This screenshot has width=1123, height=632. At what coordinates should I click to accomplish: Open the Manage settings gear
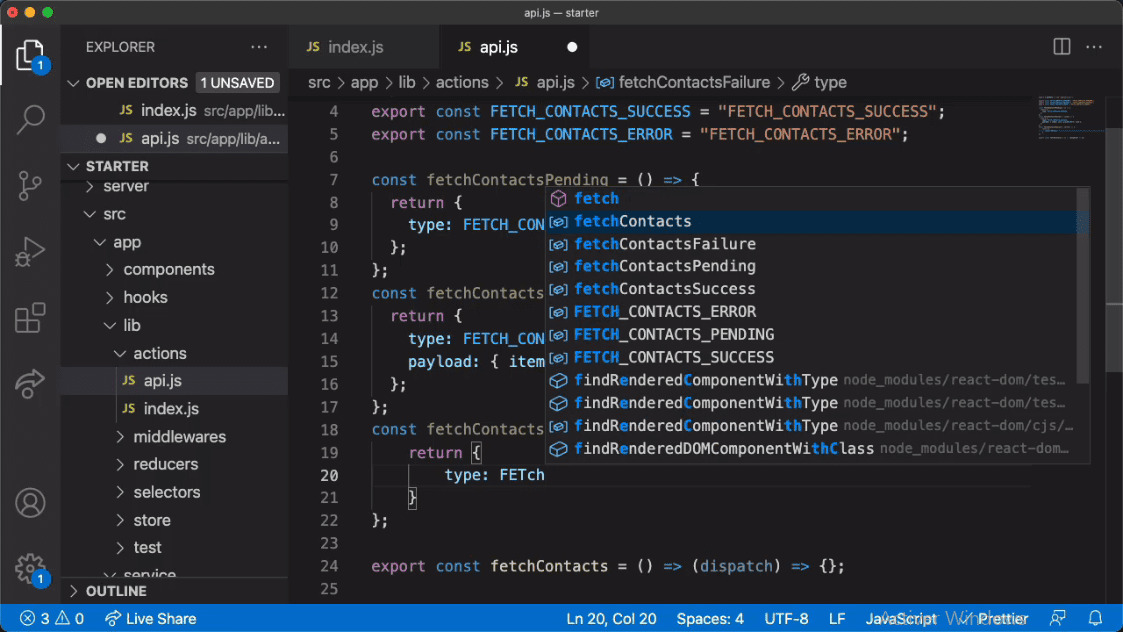tap(30, 566)
